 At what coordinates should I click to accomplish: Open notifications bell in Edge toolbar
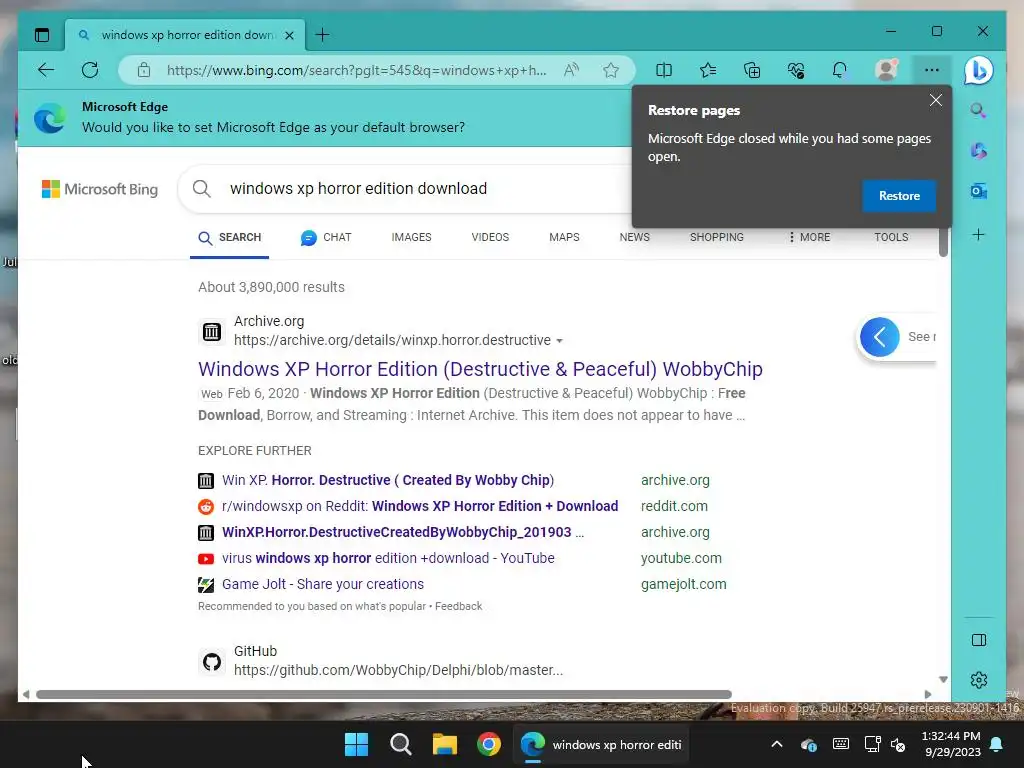[x=840, y=70]
